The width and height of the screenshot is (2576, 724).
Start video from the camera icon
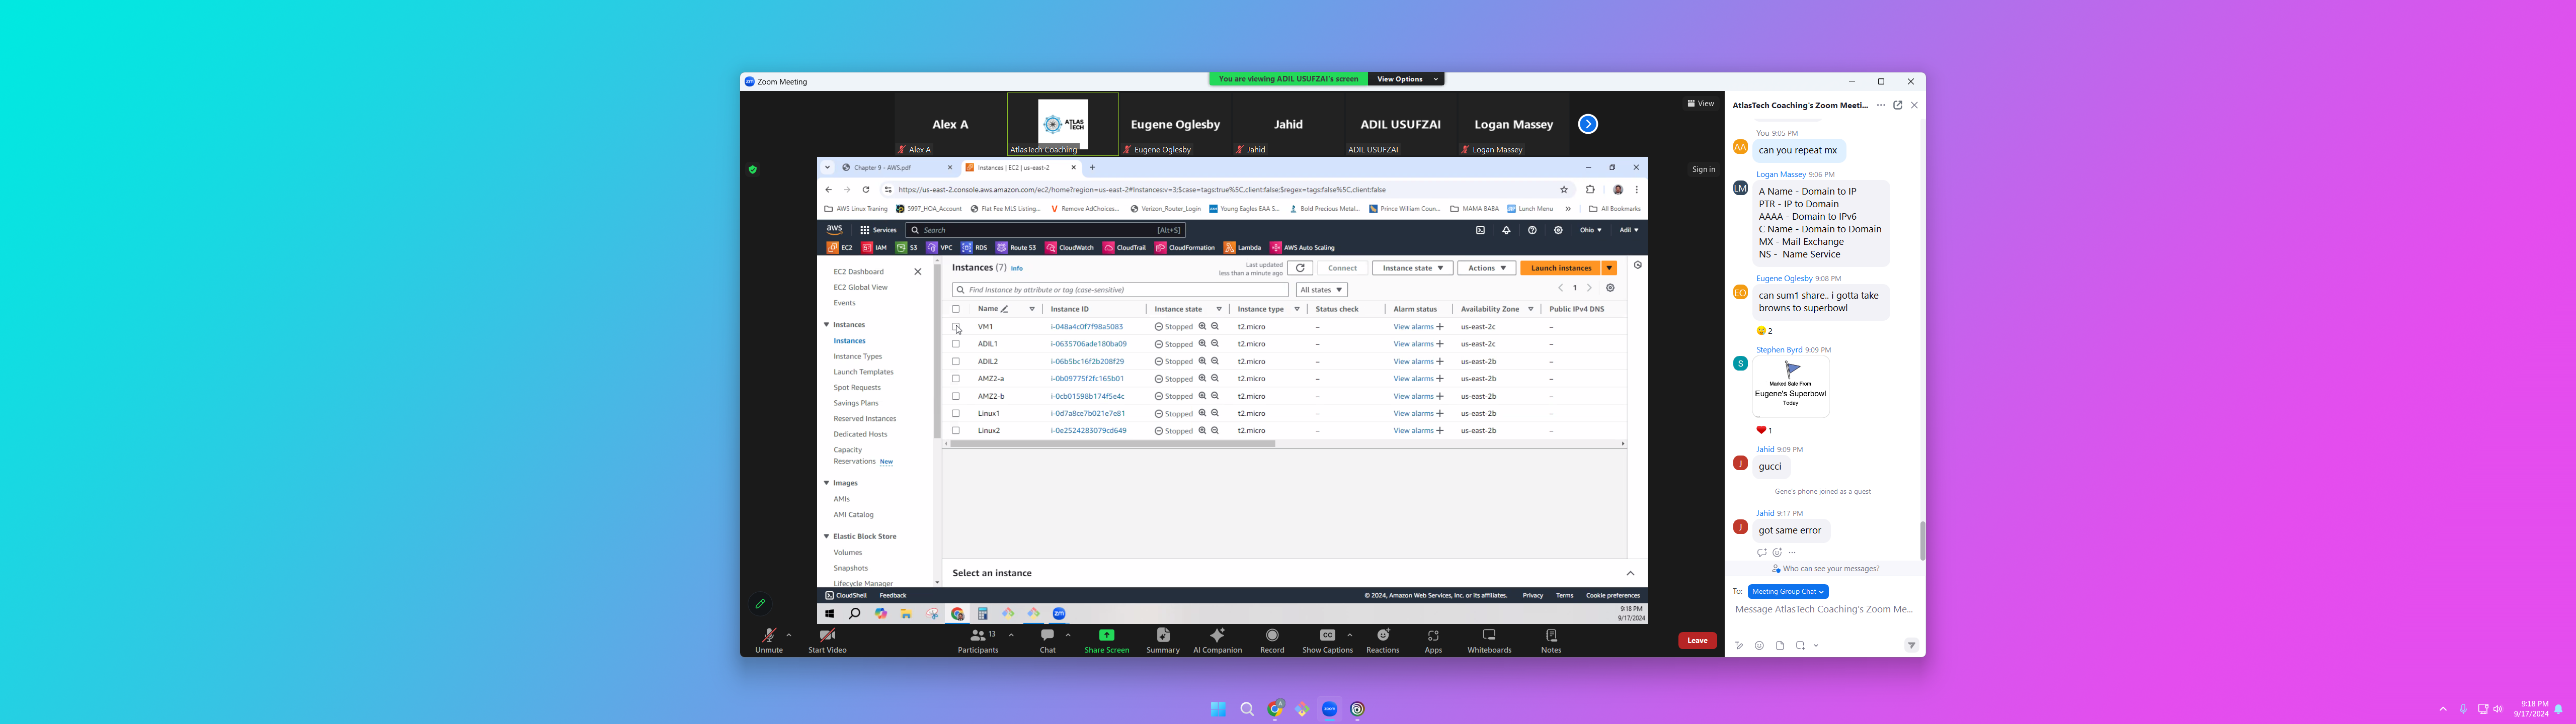[827, 636]
